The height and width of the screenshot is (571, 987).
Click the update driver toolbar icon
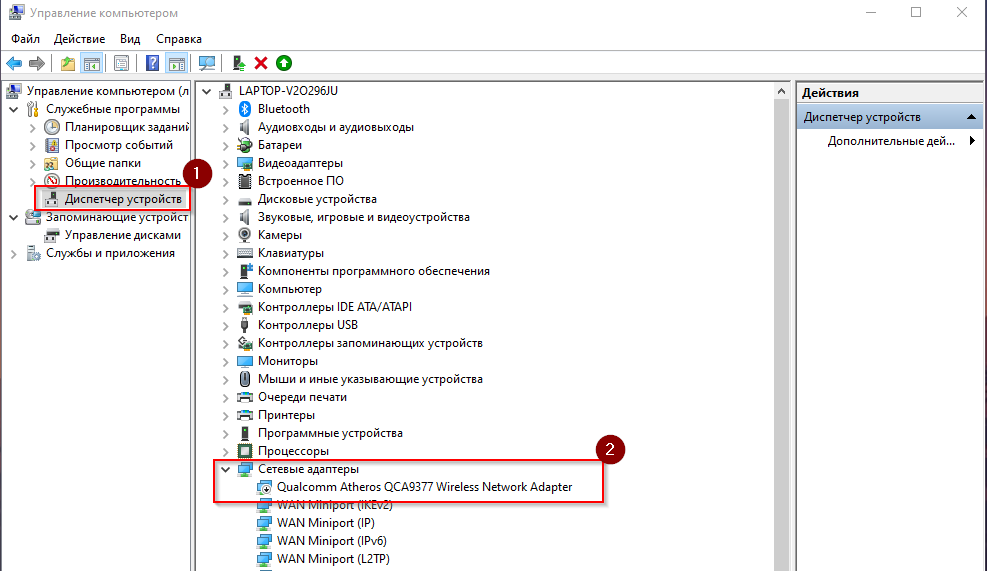pos(239,63)
